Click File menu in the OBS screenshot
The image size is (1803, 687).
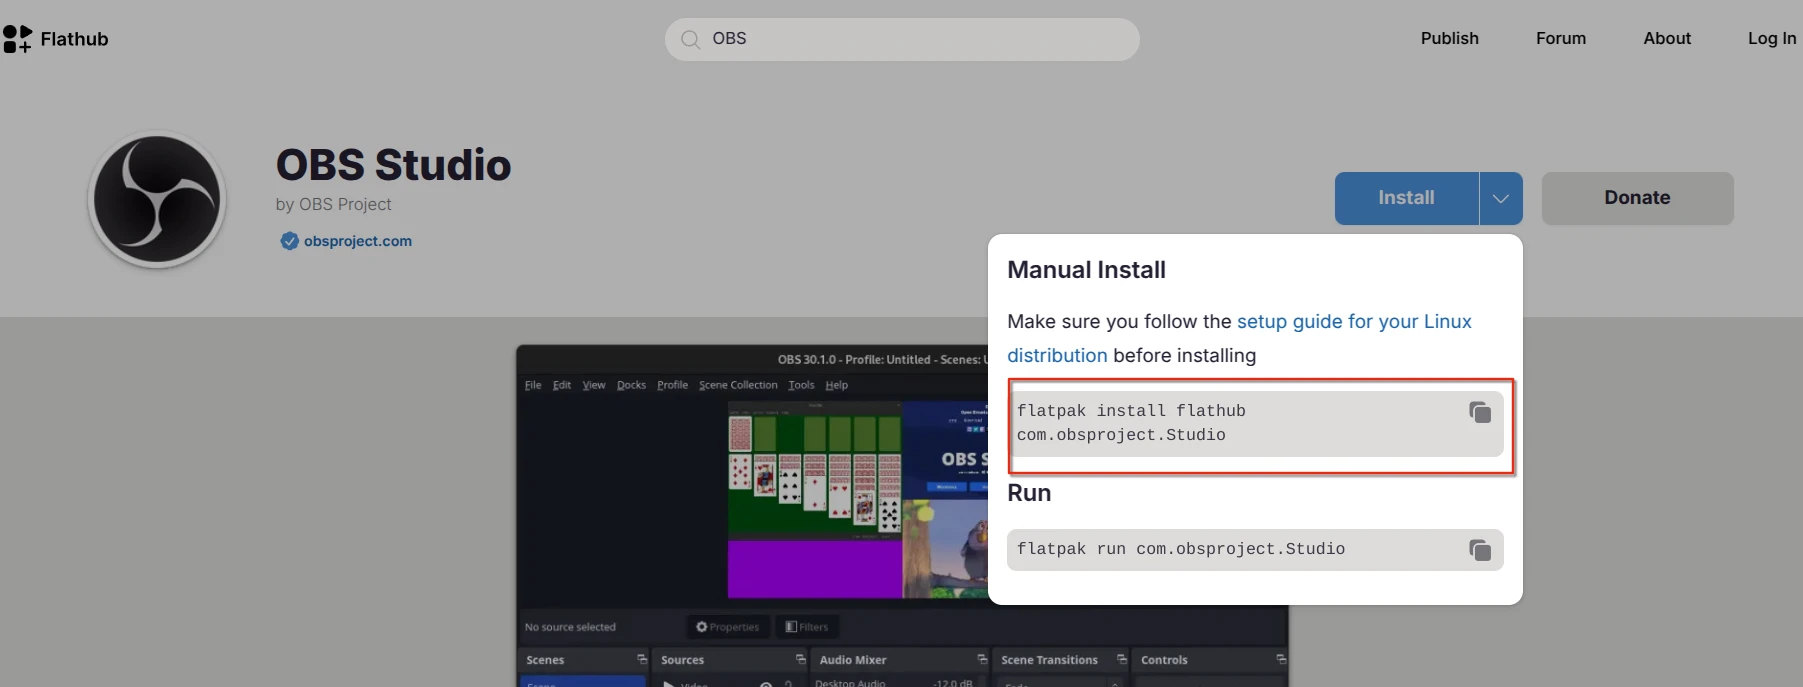pos(533,385)
